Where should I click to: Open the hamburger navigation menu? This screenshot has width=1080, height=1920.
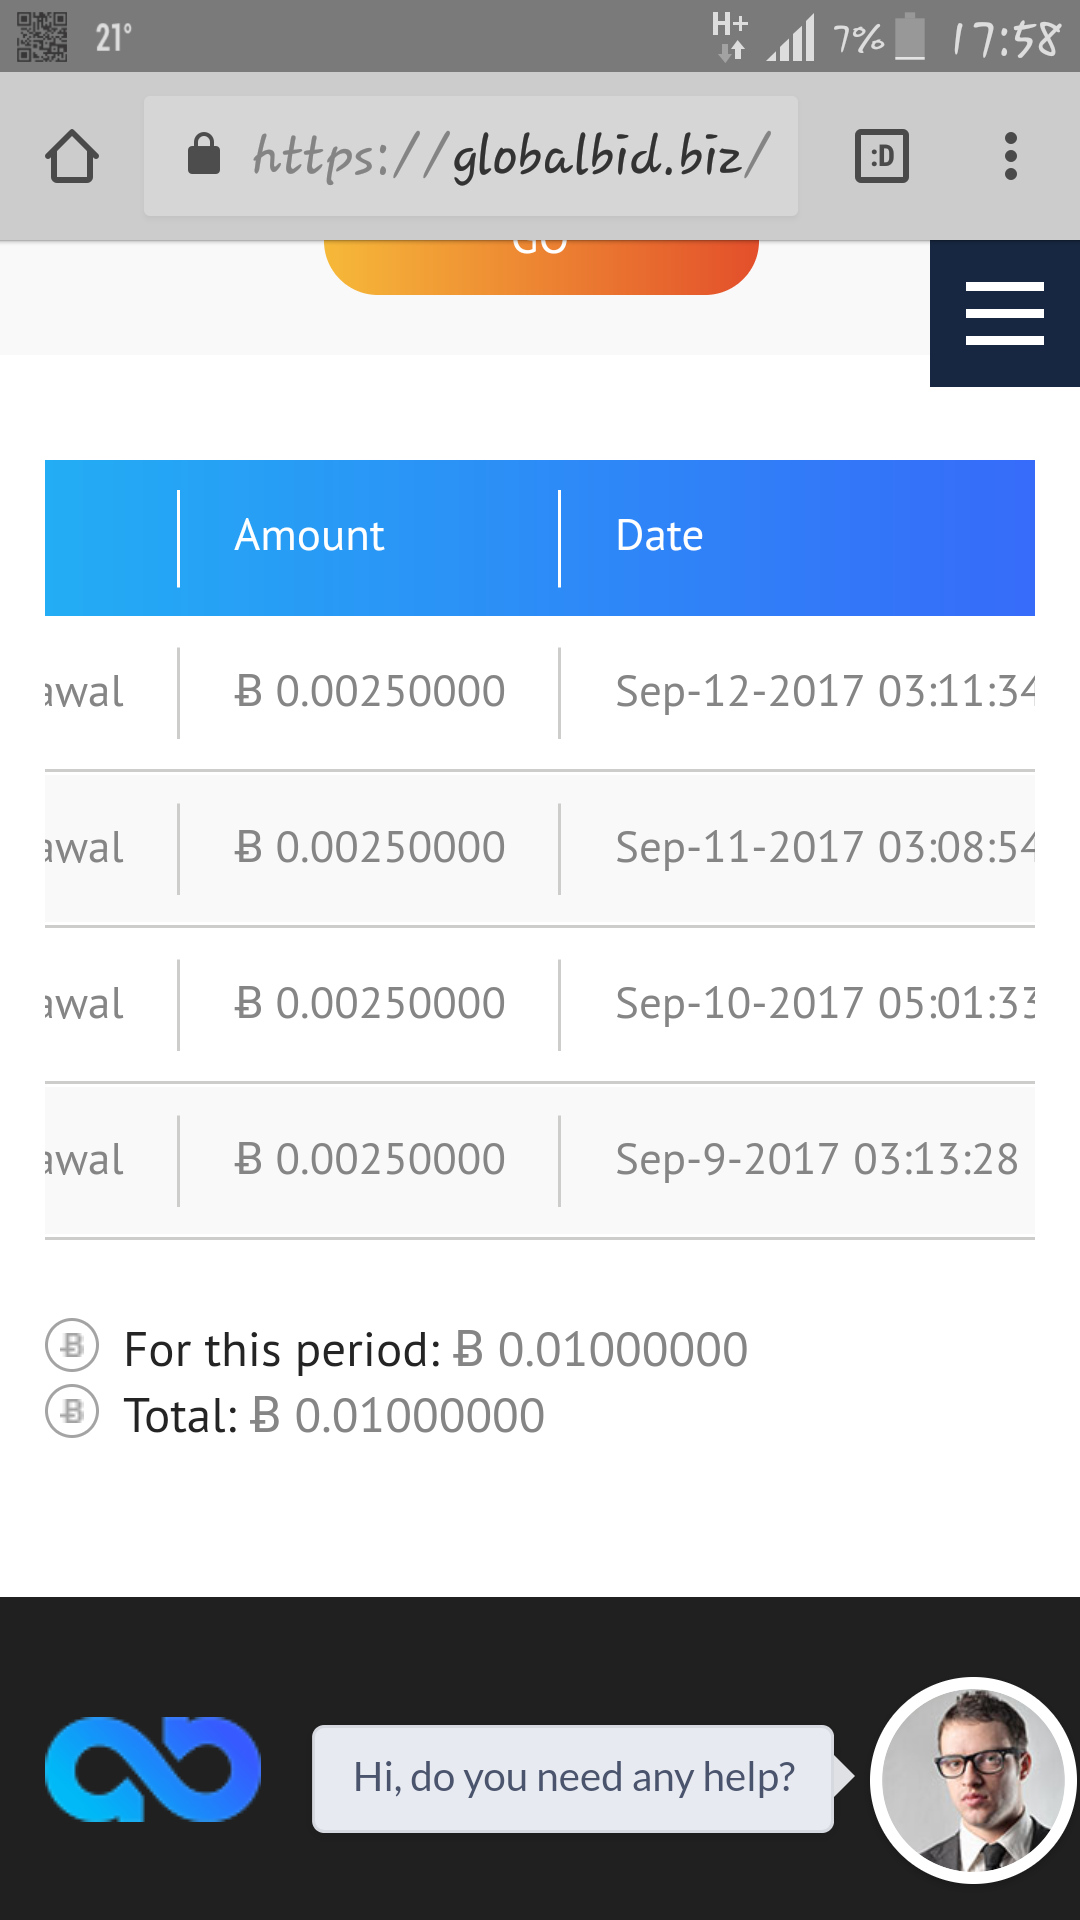point(1004,313)
